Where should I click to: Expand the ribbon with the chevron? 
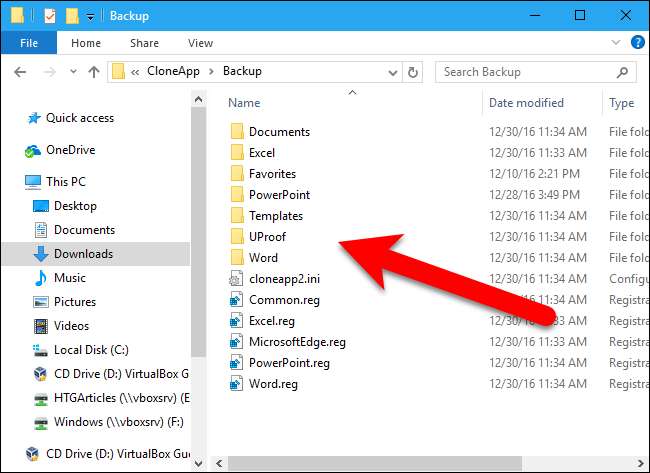(x=616, y=42)
